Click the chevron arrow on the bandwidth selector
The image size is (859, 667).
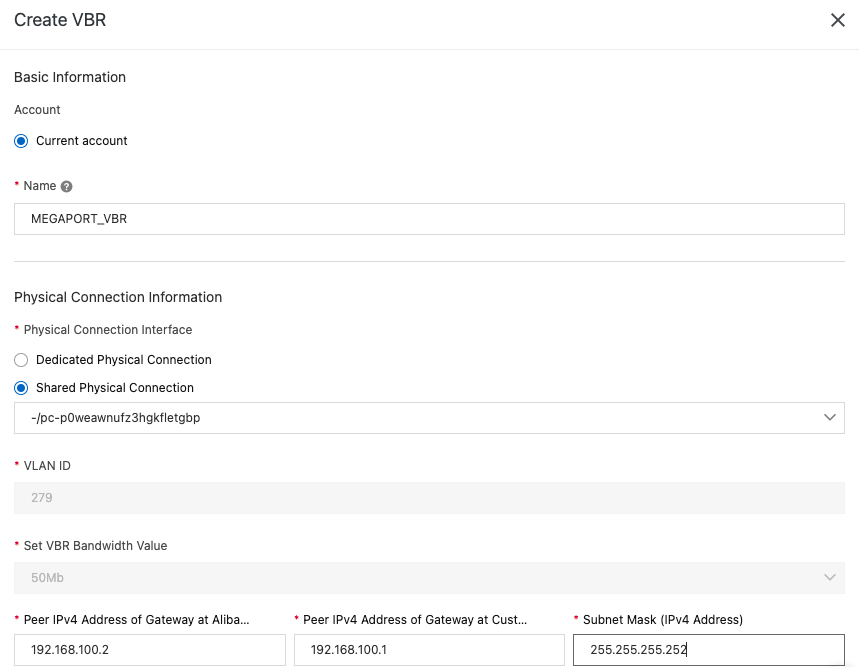pos(829,577)
